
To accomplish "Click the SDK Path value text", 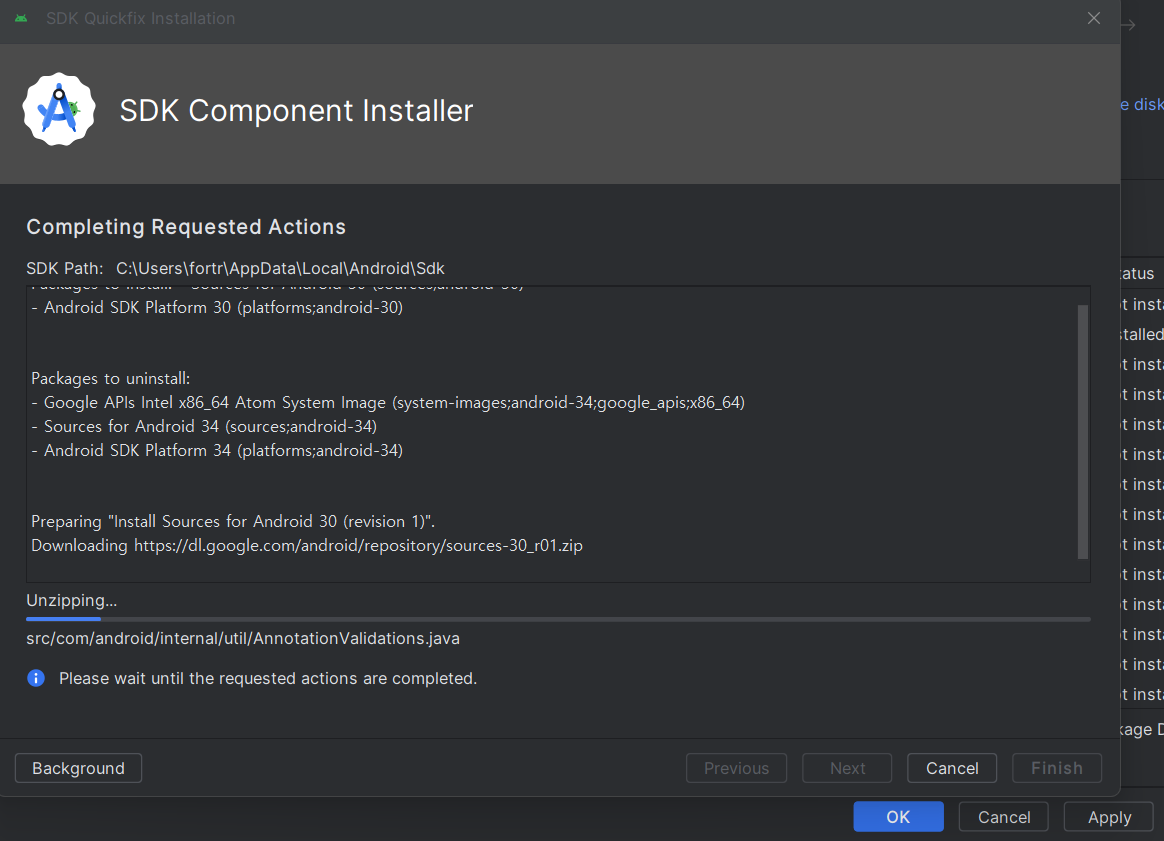I will (280, 268).
